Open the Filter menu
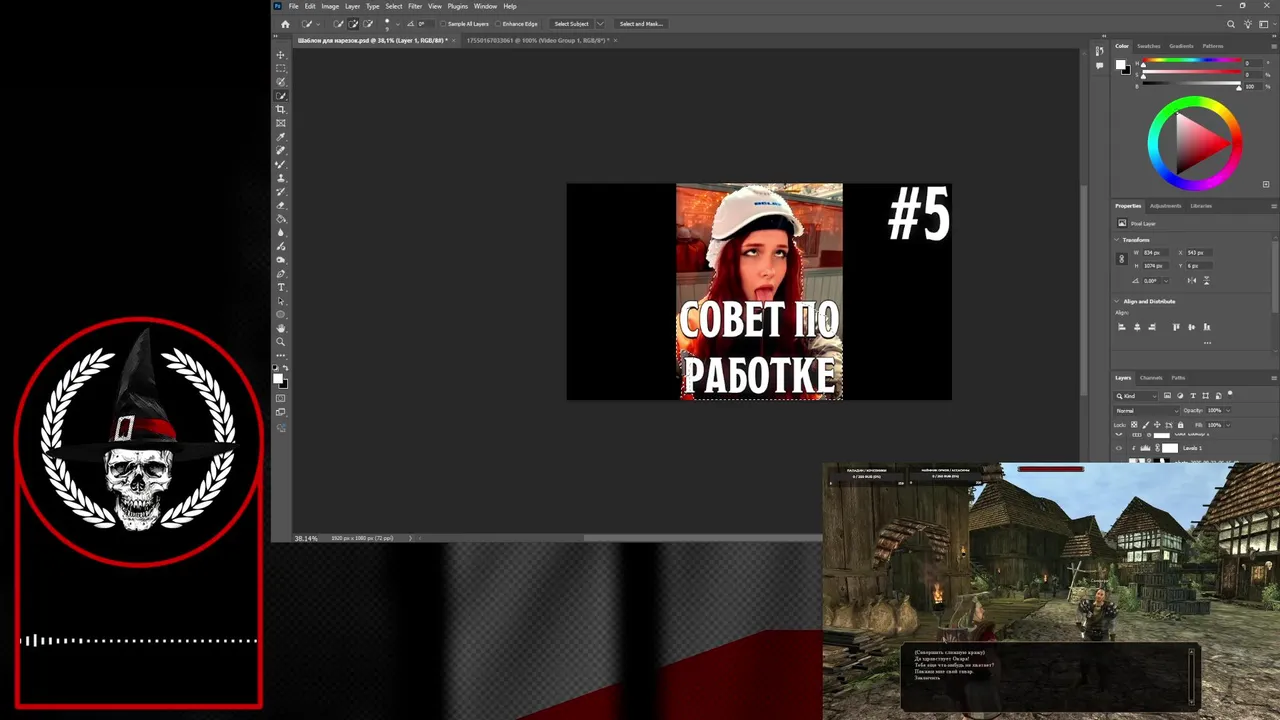1280x720 pixels. [415, 6]
